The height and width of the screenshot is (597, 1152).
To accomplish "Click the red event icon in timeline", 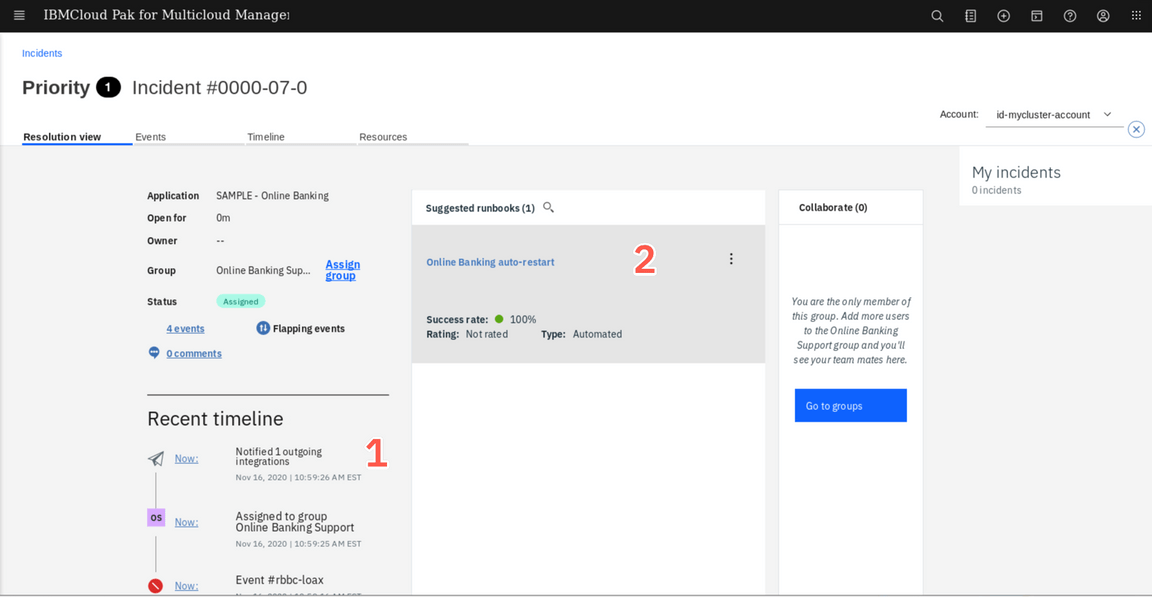I will [156, 585].
